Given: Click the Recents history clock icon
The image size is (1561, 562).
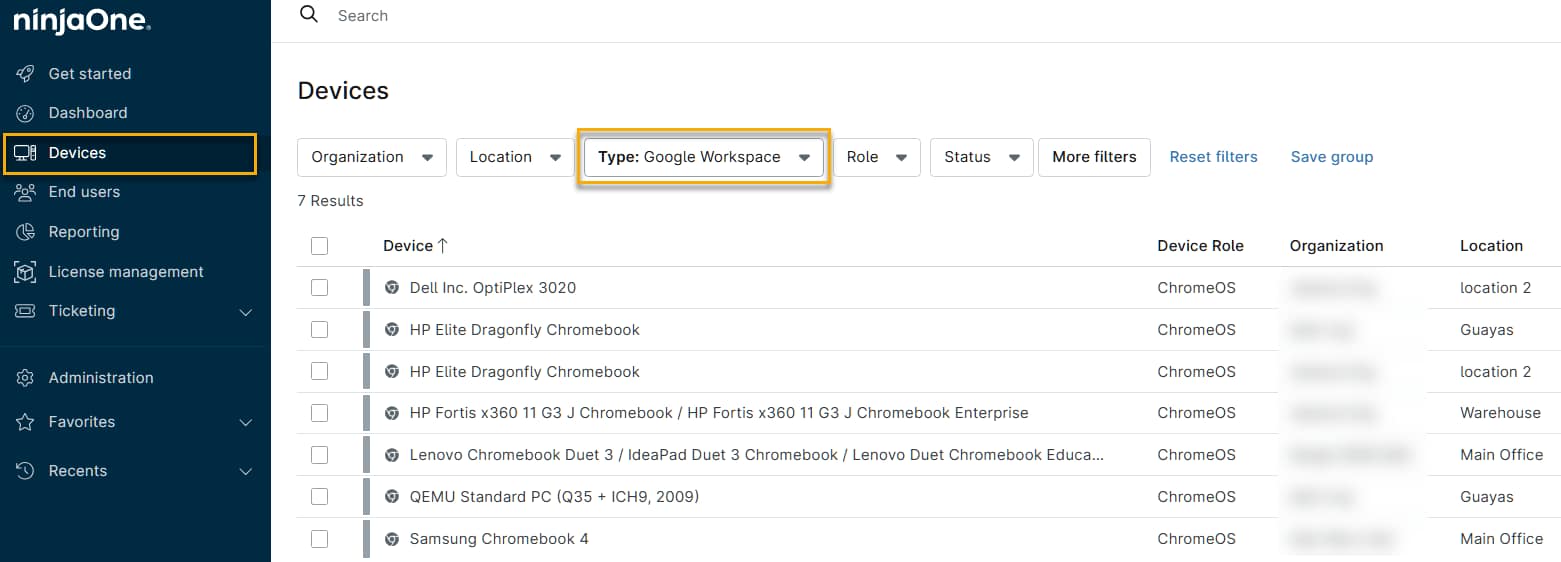Looking at the screenshot, I should (x=26, y=471).
